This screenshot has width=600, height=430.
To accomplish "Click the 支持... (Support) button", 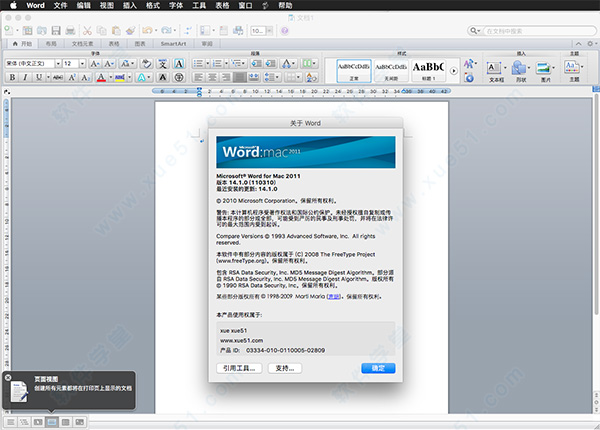I will coord(285,368).
